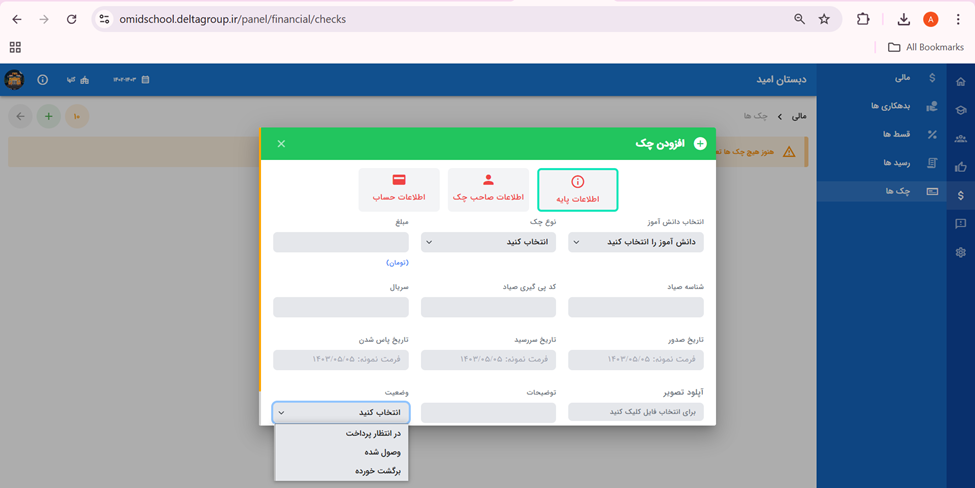Viewport: 975px width, 488px height.
Task: Click the address bar URL text
Action: tap(233, 19)
